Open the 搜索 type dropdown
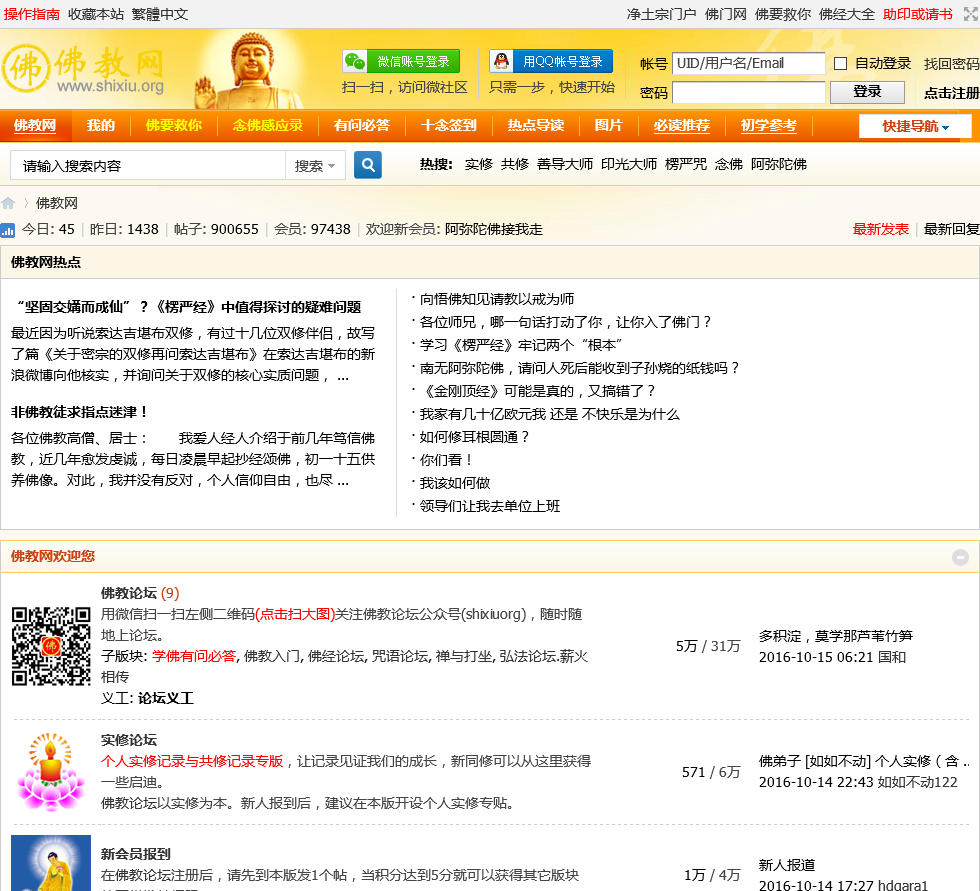 coord(315,166)
